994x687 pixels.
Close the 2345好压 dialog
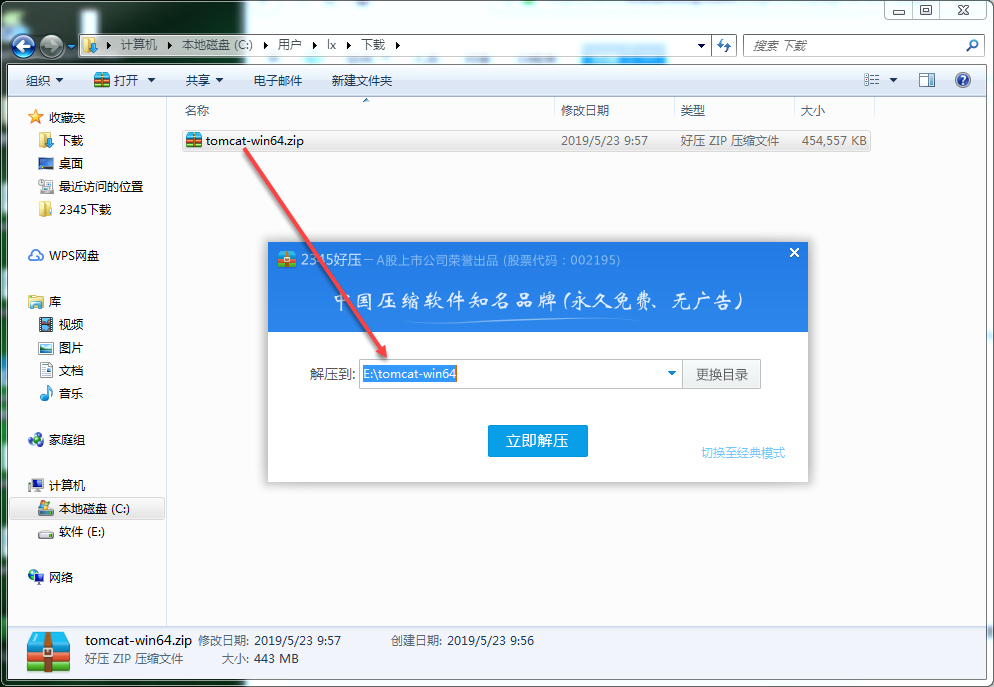pyautogui.click(x=794, y=253)
